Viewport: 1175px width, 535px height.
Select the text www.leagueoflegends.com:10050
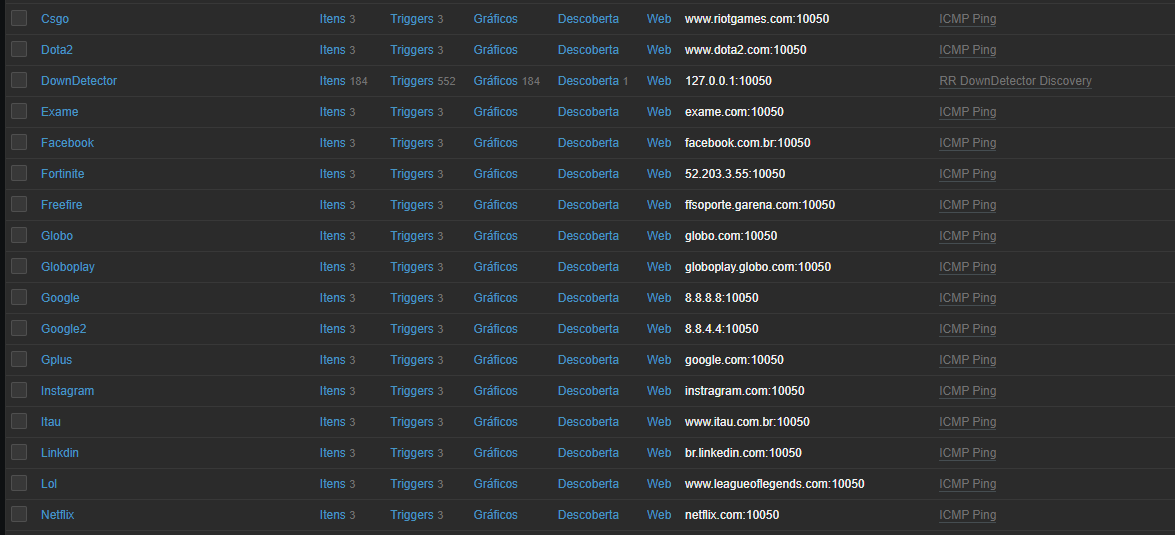(x=775, y=484)
